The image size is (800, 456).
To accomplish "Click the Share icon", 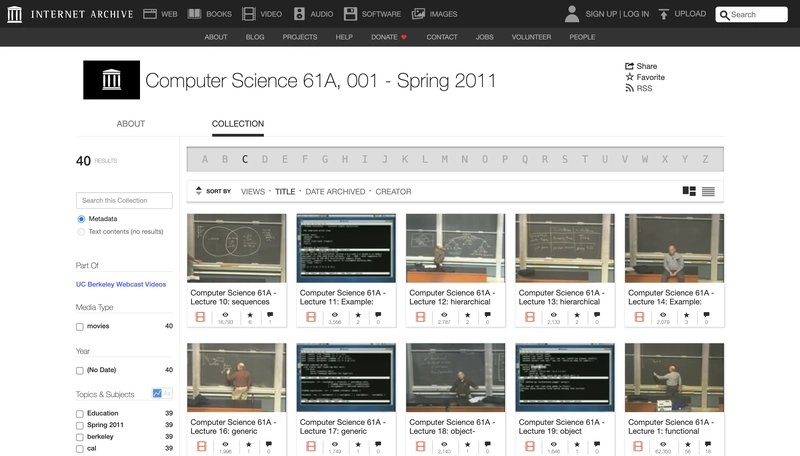I will [629, 66].
